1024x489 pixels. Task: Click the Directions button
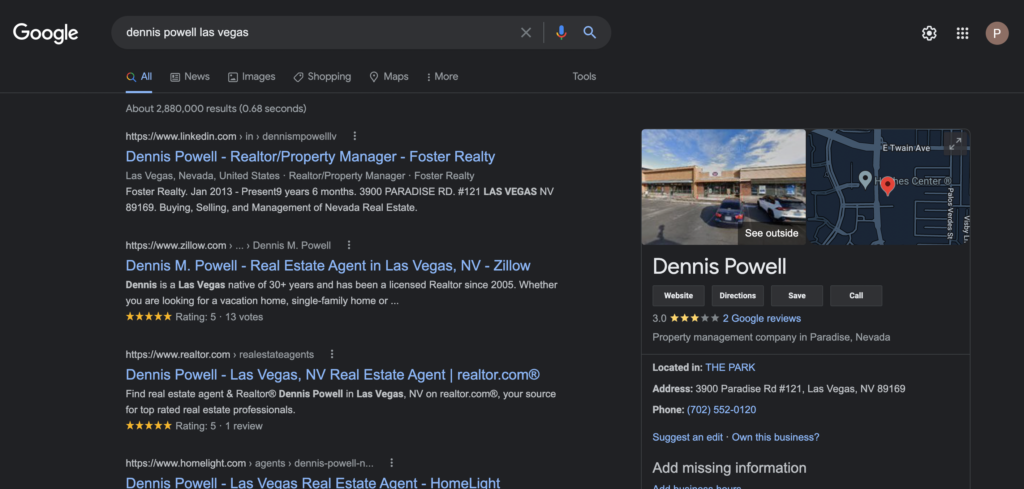click(737, 296)
